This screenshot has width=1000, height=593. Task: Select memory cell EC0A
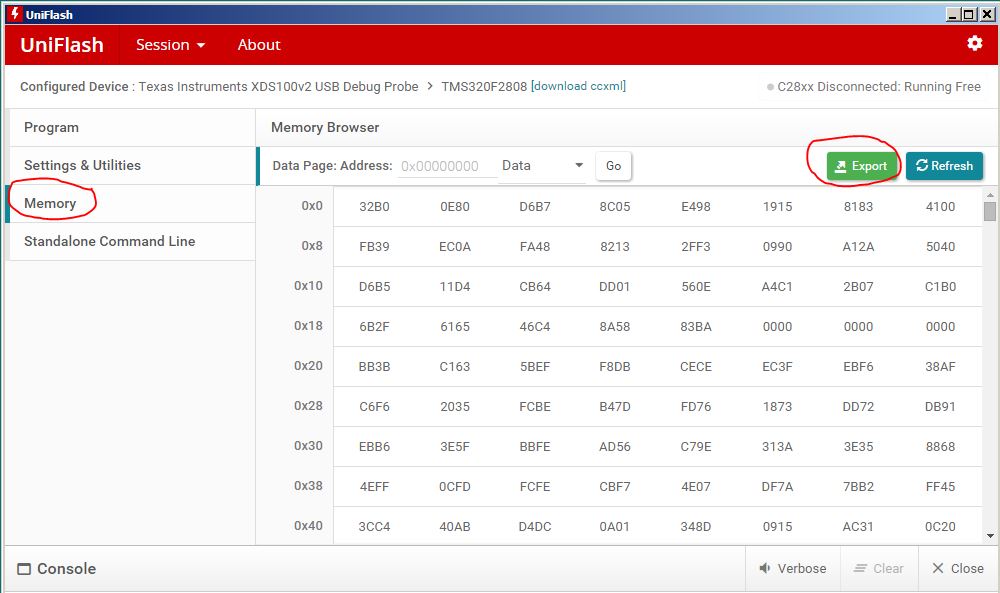click(x=455, y=247)
